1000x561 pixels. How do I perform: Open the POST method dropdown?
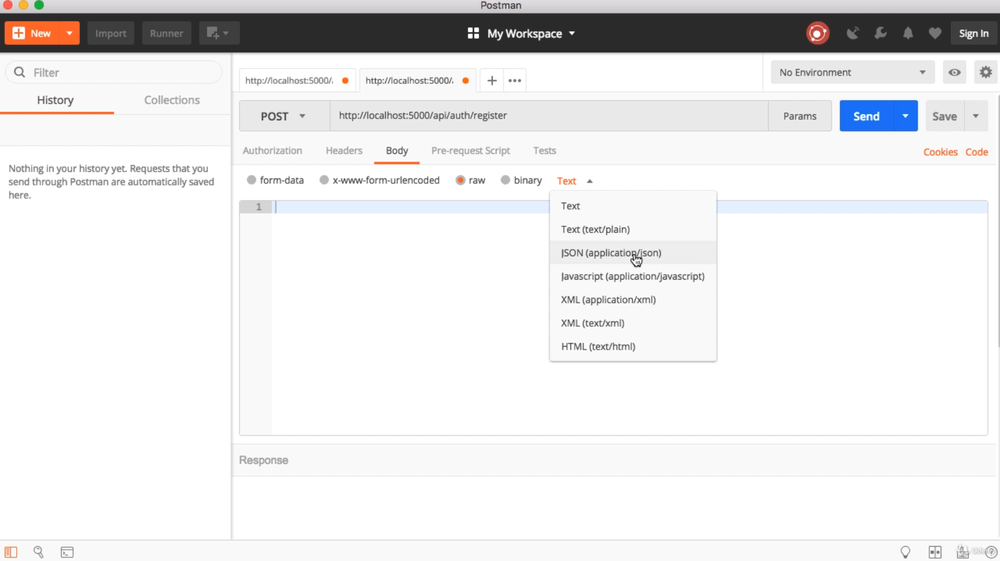tap(284, 116)
